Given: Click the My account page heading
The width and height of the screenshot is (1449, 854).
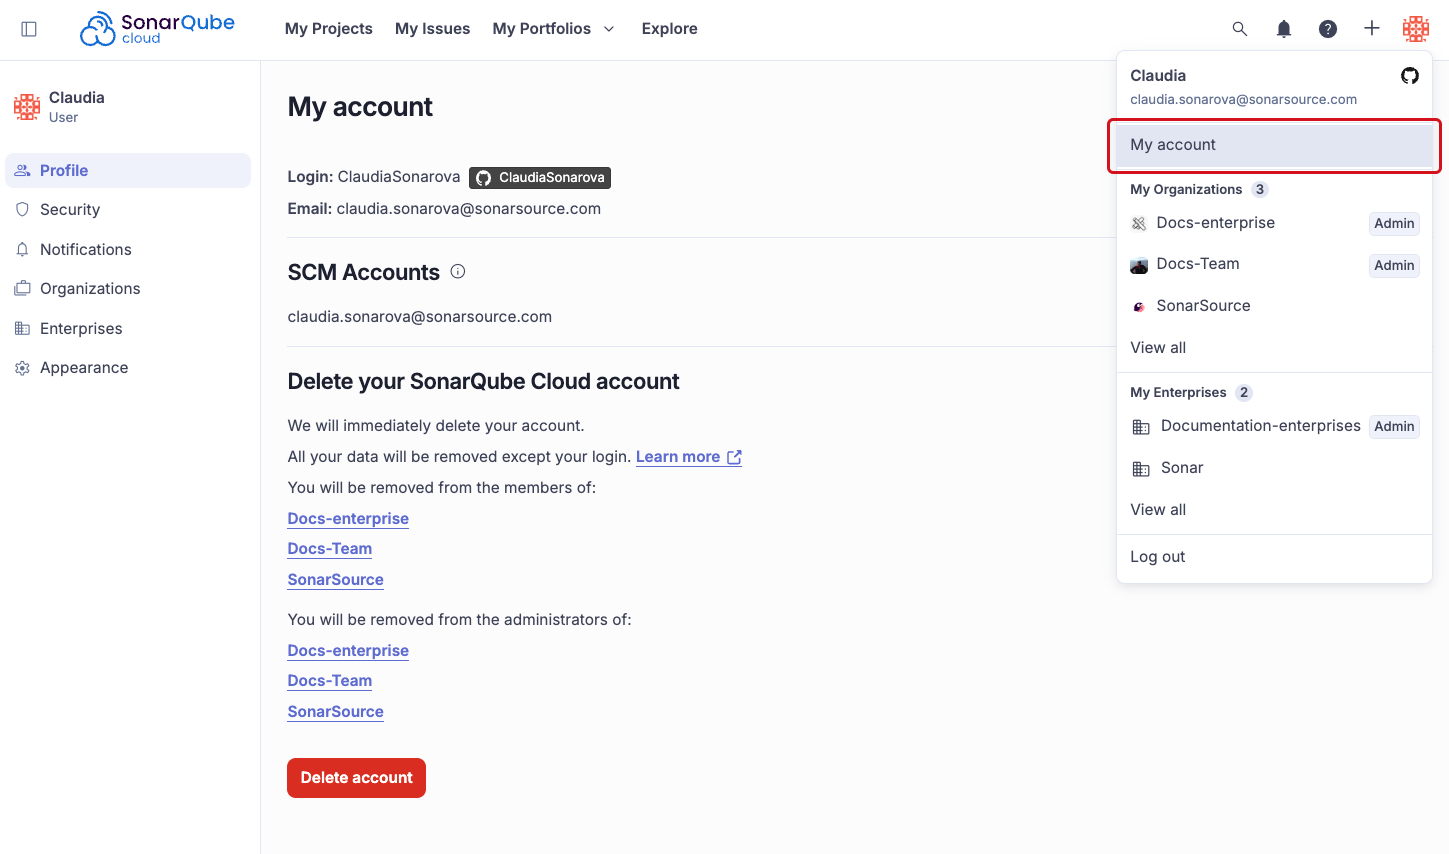Looking at the screenshot, I should click(x=360, y=107).
